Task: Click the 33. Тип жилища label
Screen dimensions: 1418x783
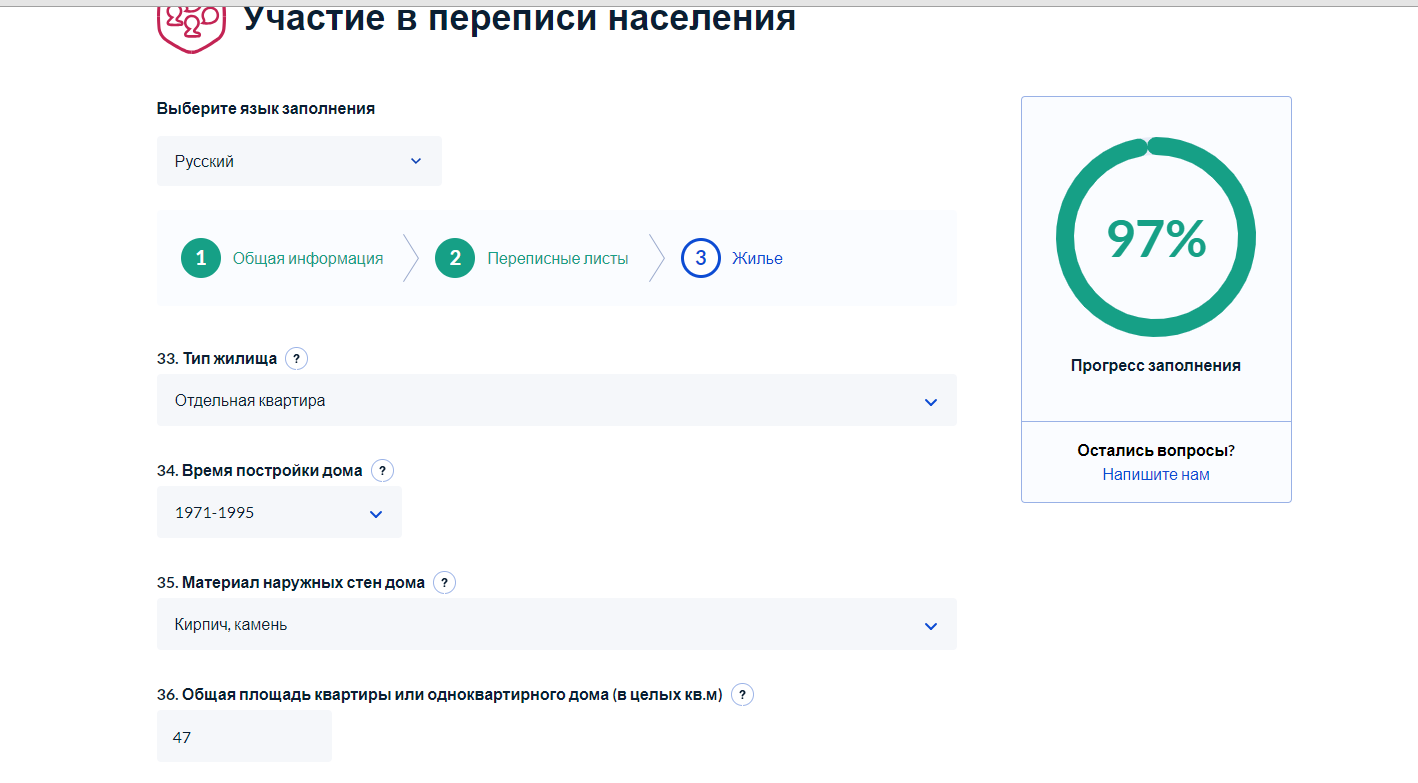Action: 217,358
